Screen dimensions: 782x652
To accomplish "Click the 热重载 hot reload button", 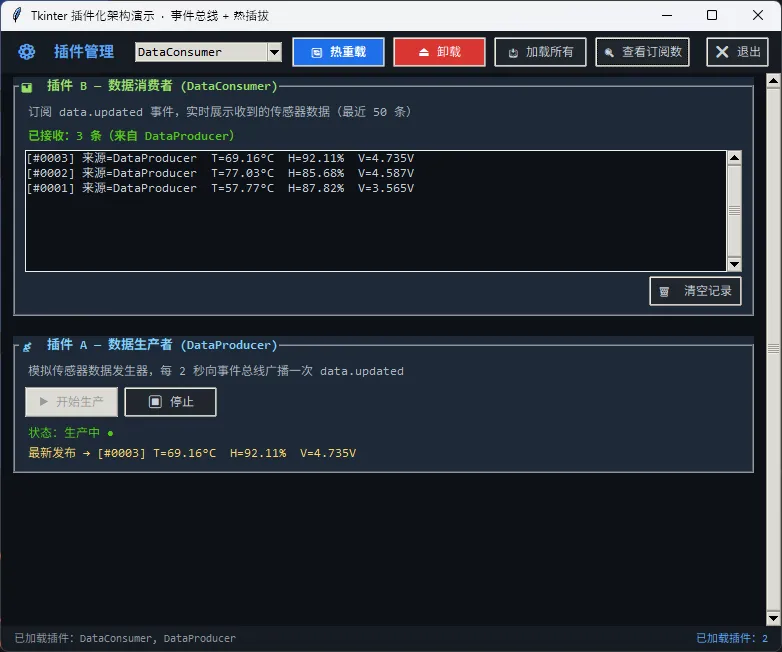I will tap(338, 52).
